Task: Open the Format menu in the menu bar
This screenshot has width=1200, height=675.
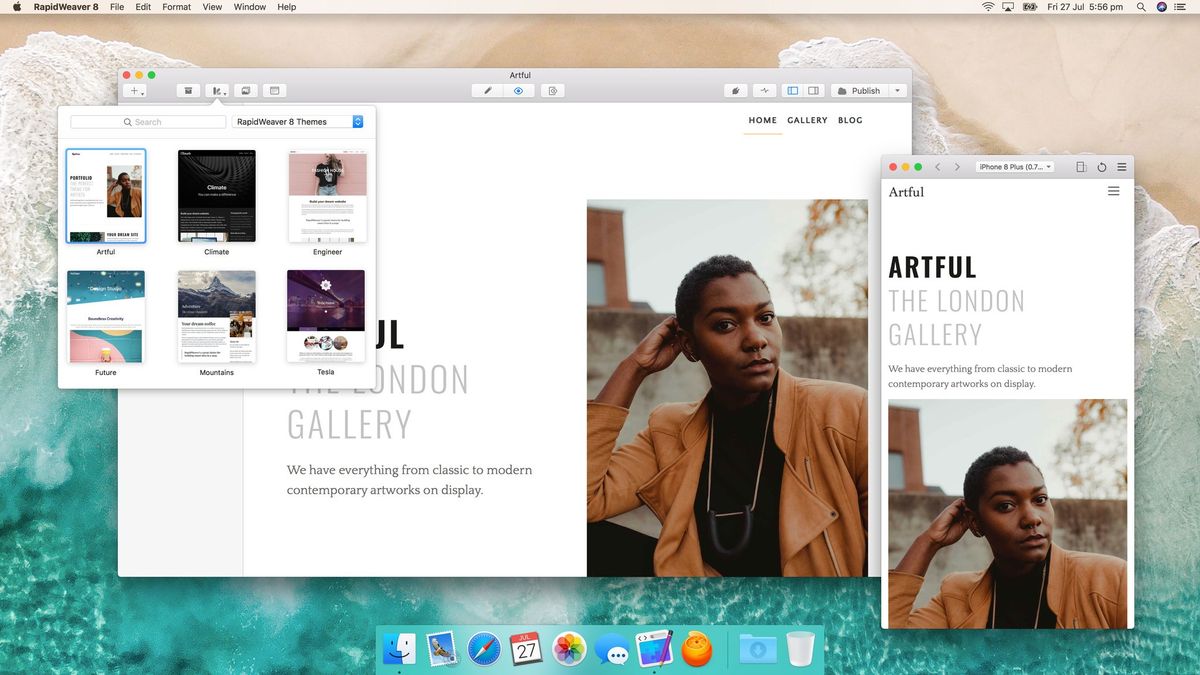Action: [x=176, y=7]
